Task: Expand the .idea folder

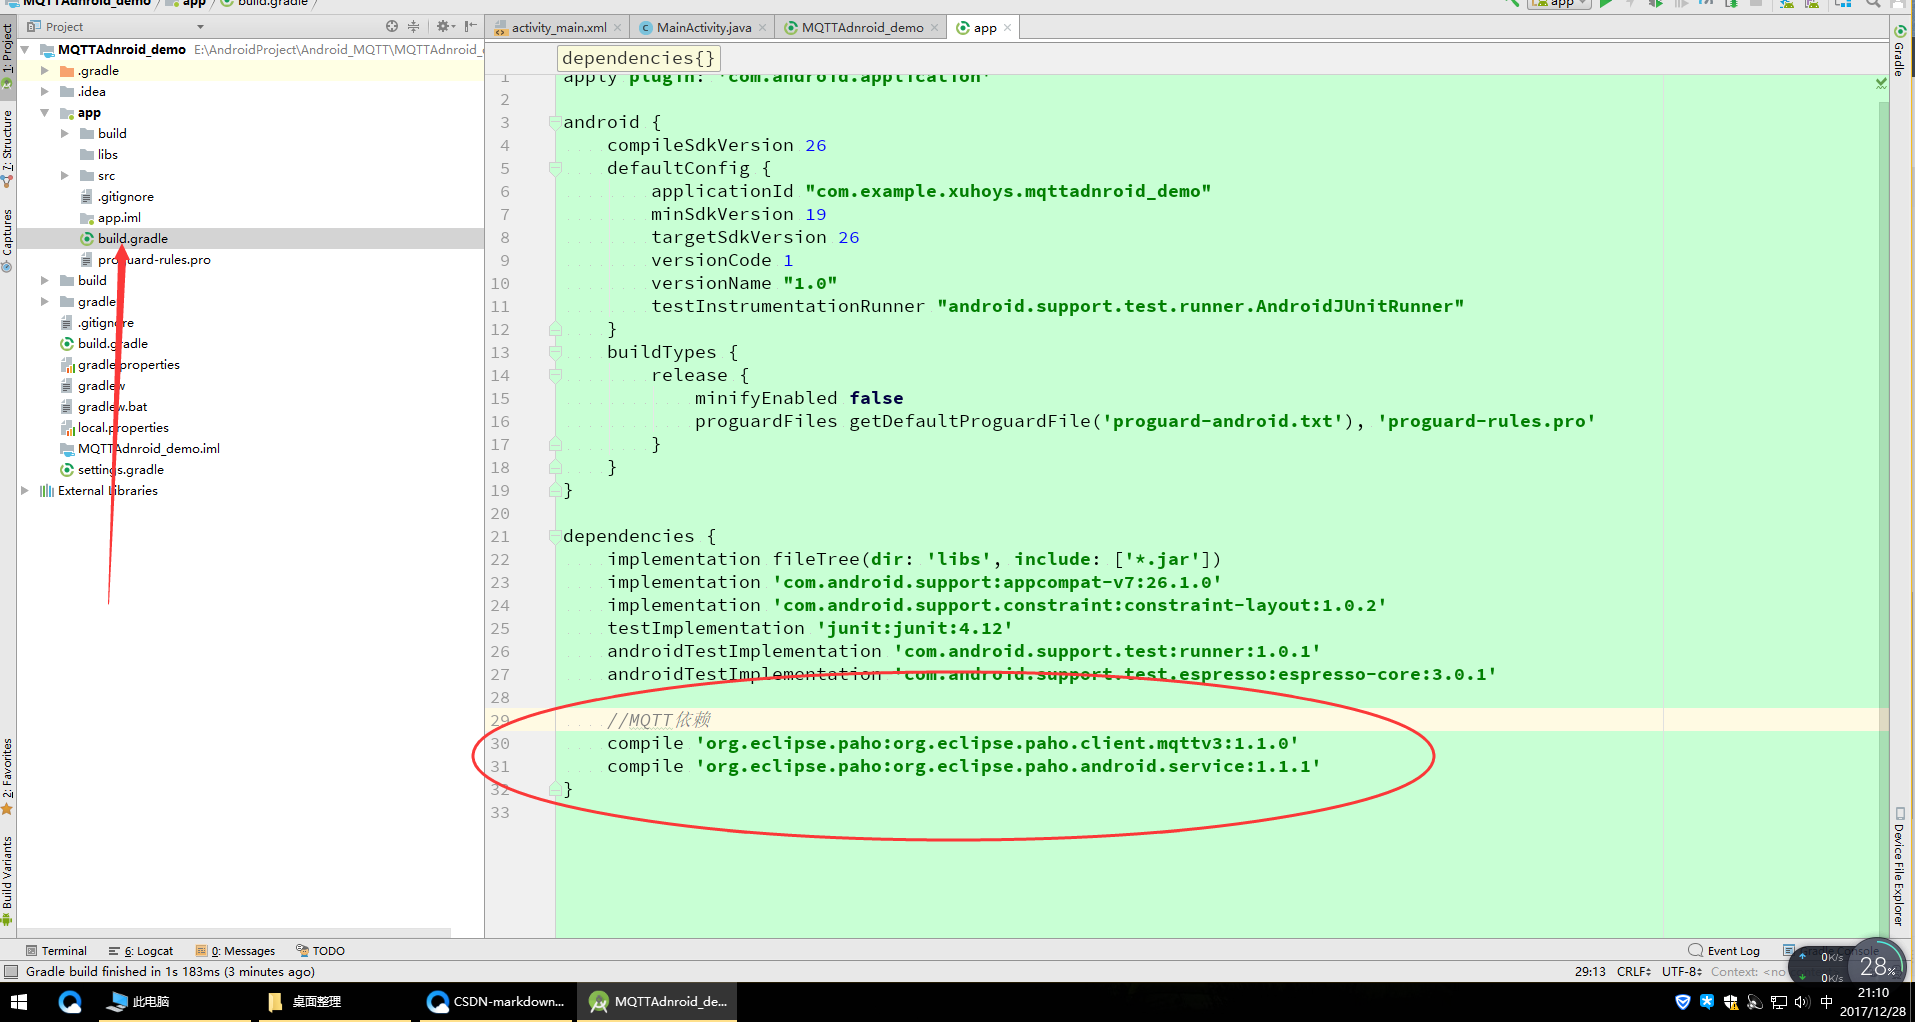Action: pyautogui.click(x=44, y=91)
